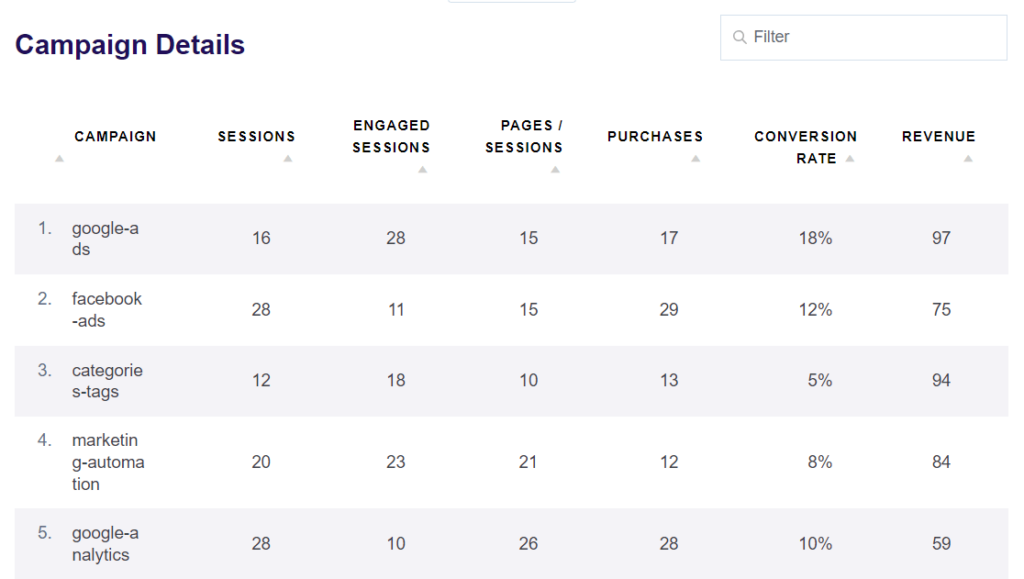Click sort arrow under Engaged Sessions
Image resolution: width=1024 pixels, height=579 pixels.
[x=422, y=170]
